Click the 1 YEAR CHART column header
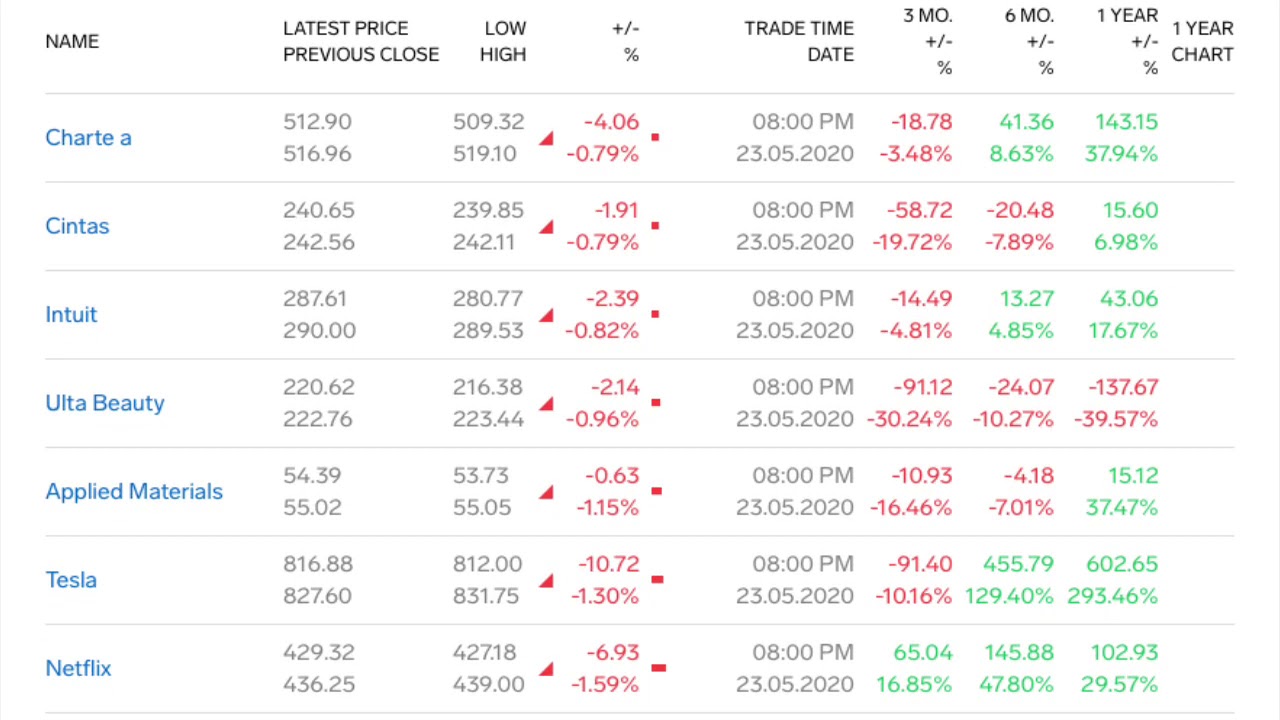Viewport: 1280px width, 720px height. click(1202, 42)
